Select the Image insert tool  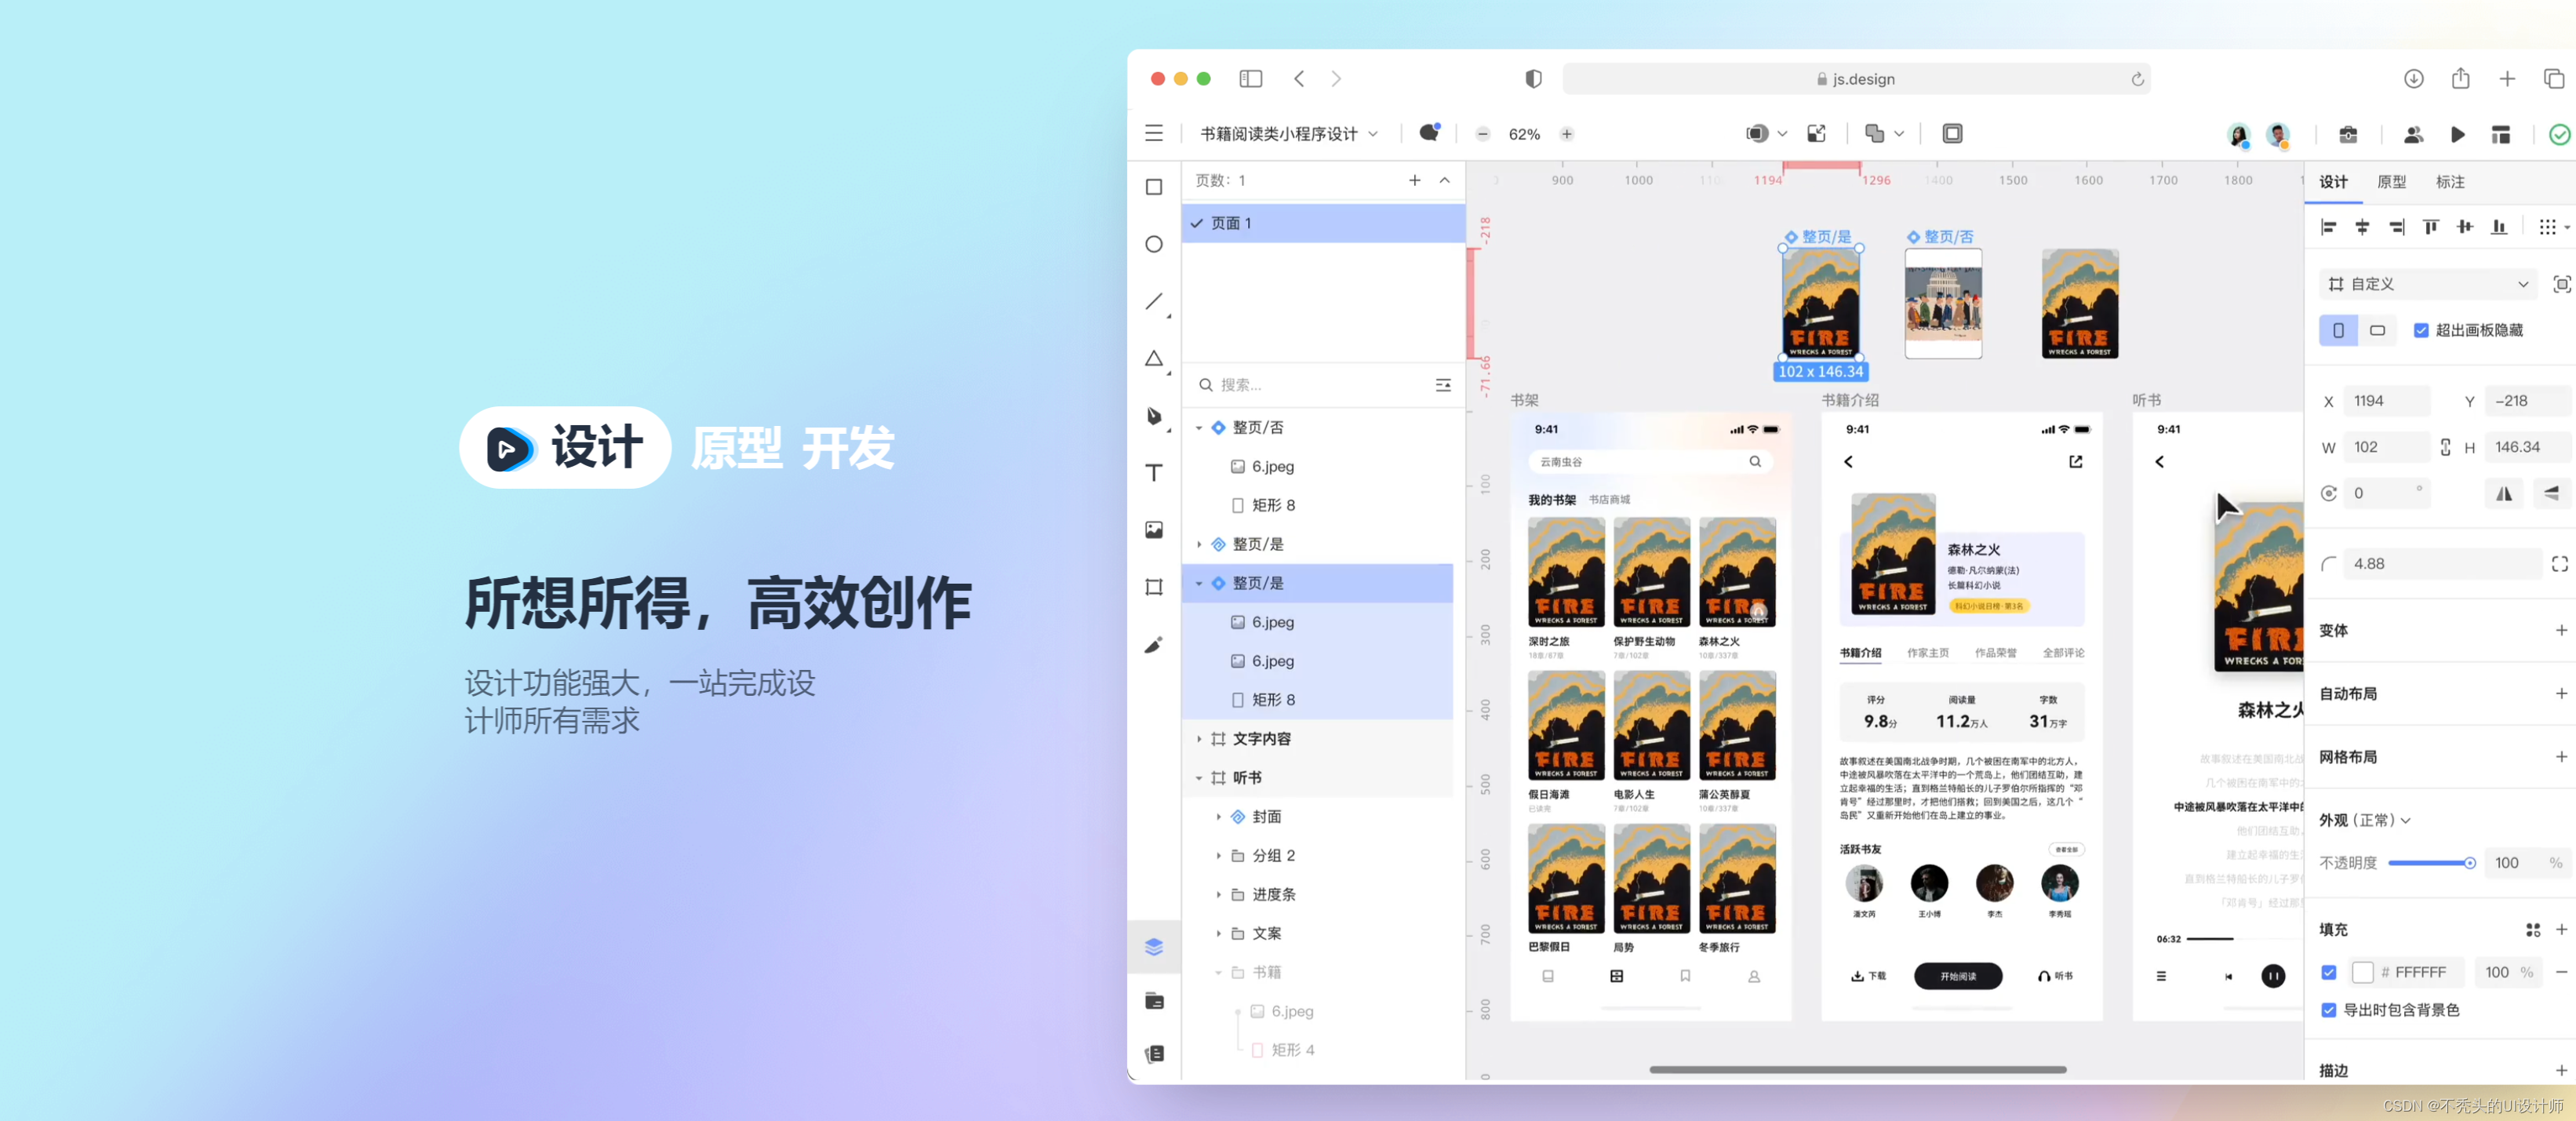(x=1154, y=530)
